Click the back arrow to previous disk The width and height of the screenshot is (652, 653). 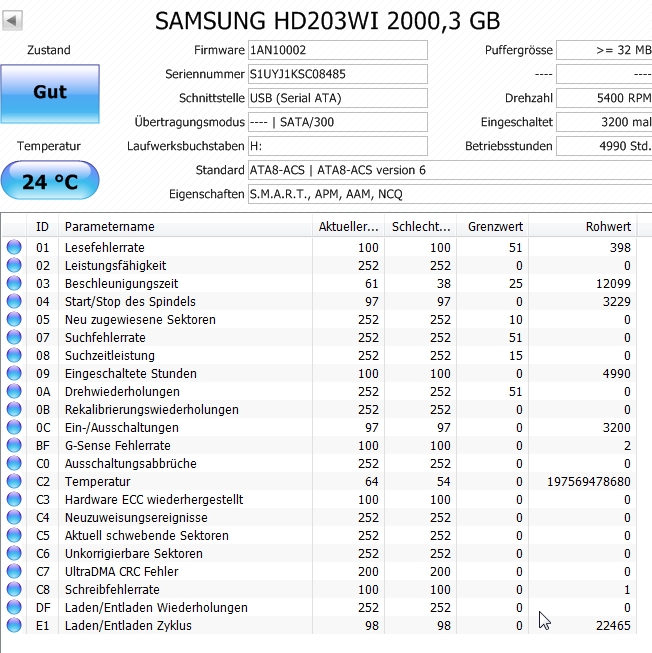[x=12, y=20]
